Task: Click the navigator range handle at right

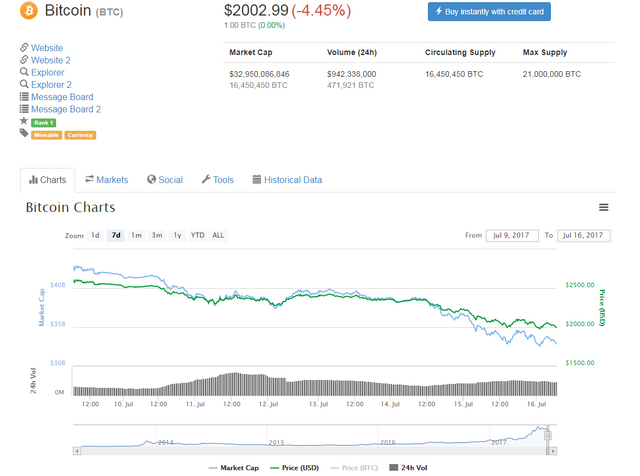Action: point(548,436)
